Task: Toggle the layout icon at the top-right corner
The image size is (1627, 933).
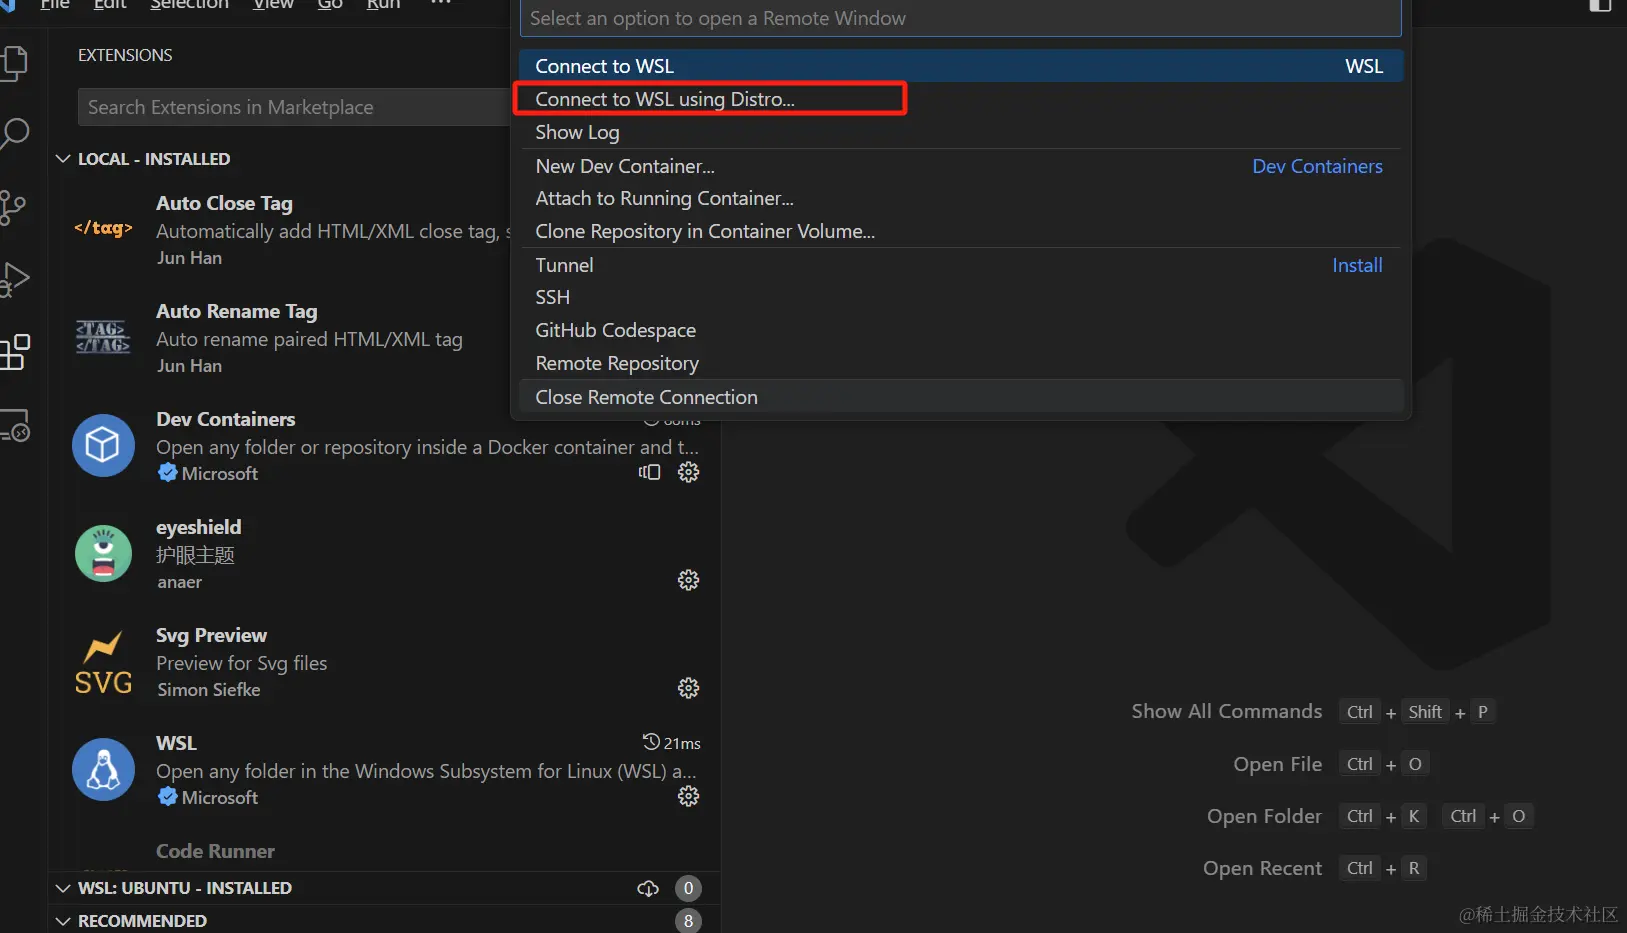Action: point(1600,5)
